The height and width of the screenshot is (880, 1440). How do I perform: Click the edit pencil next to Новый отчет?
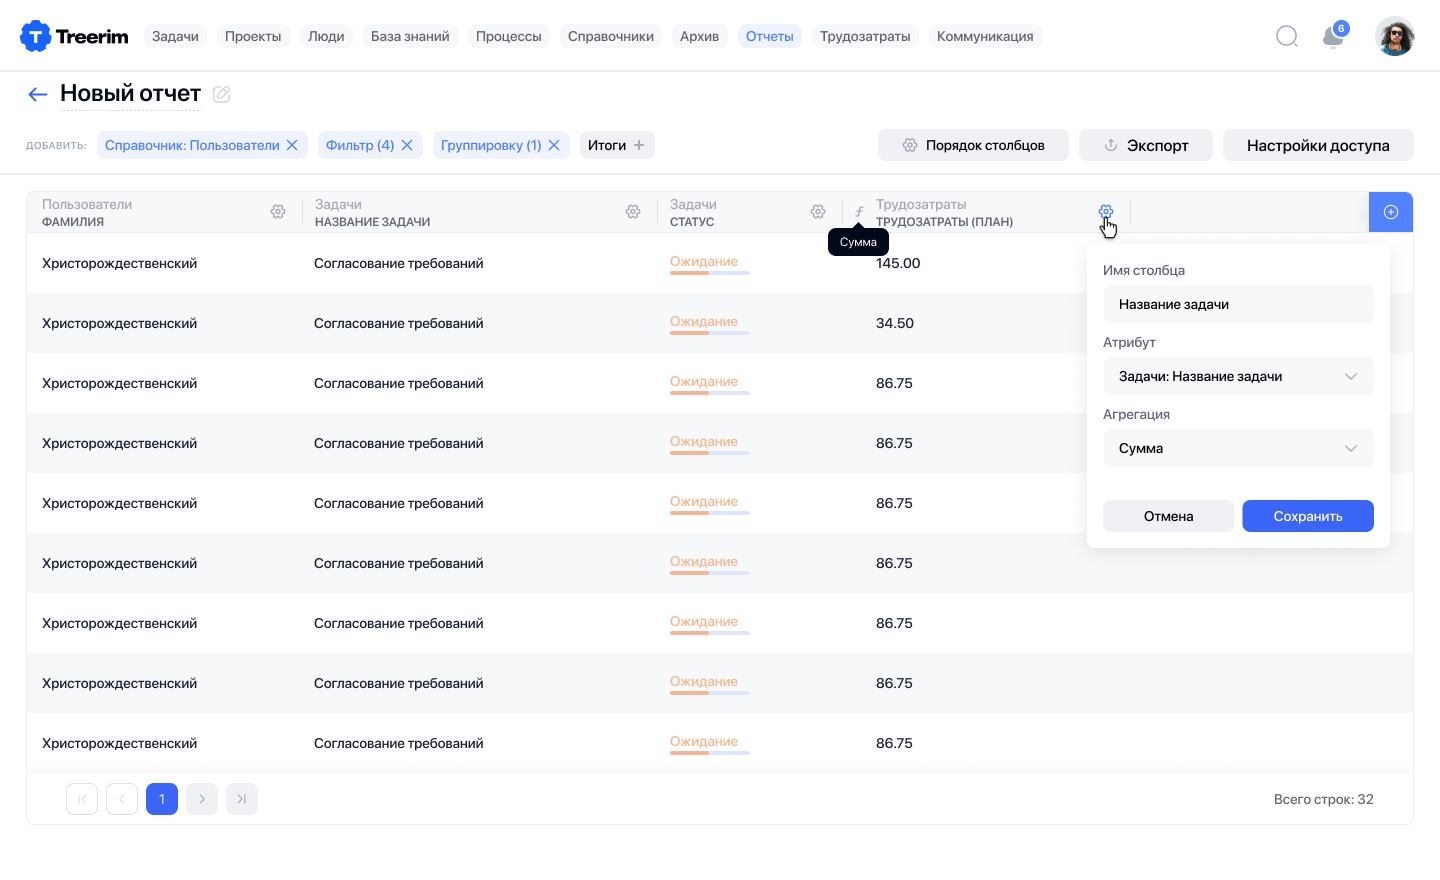coord(222,94)
